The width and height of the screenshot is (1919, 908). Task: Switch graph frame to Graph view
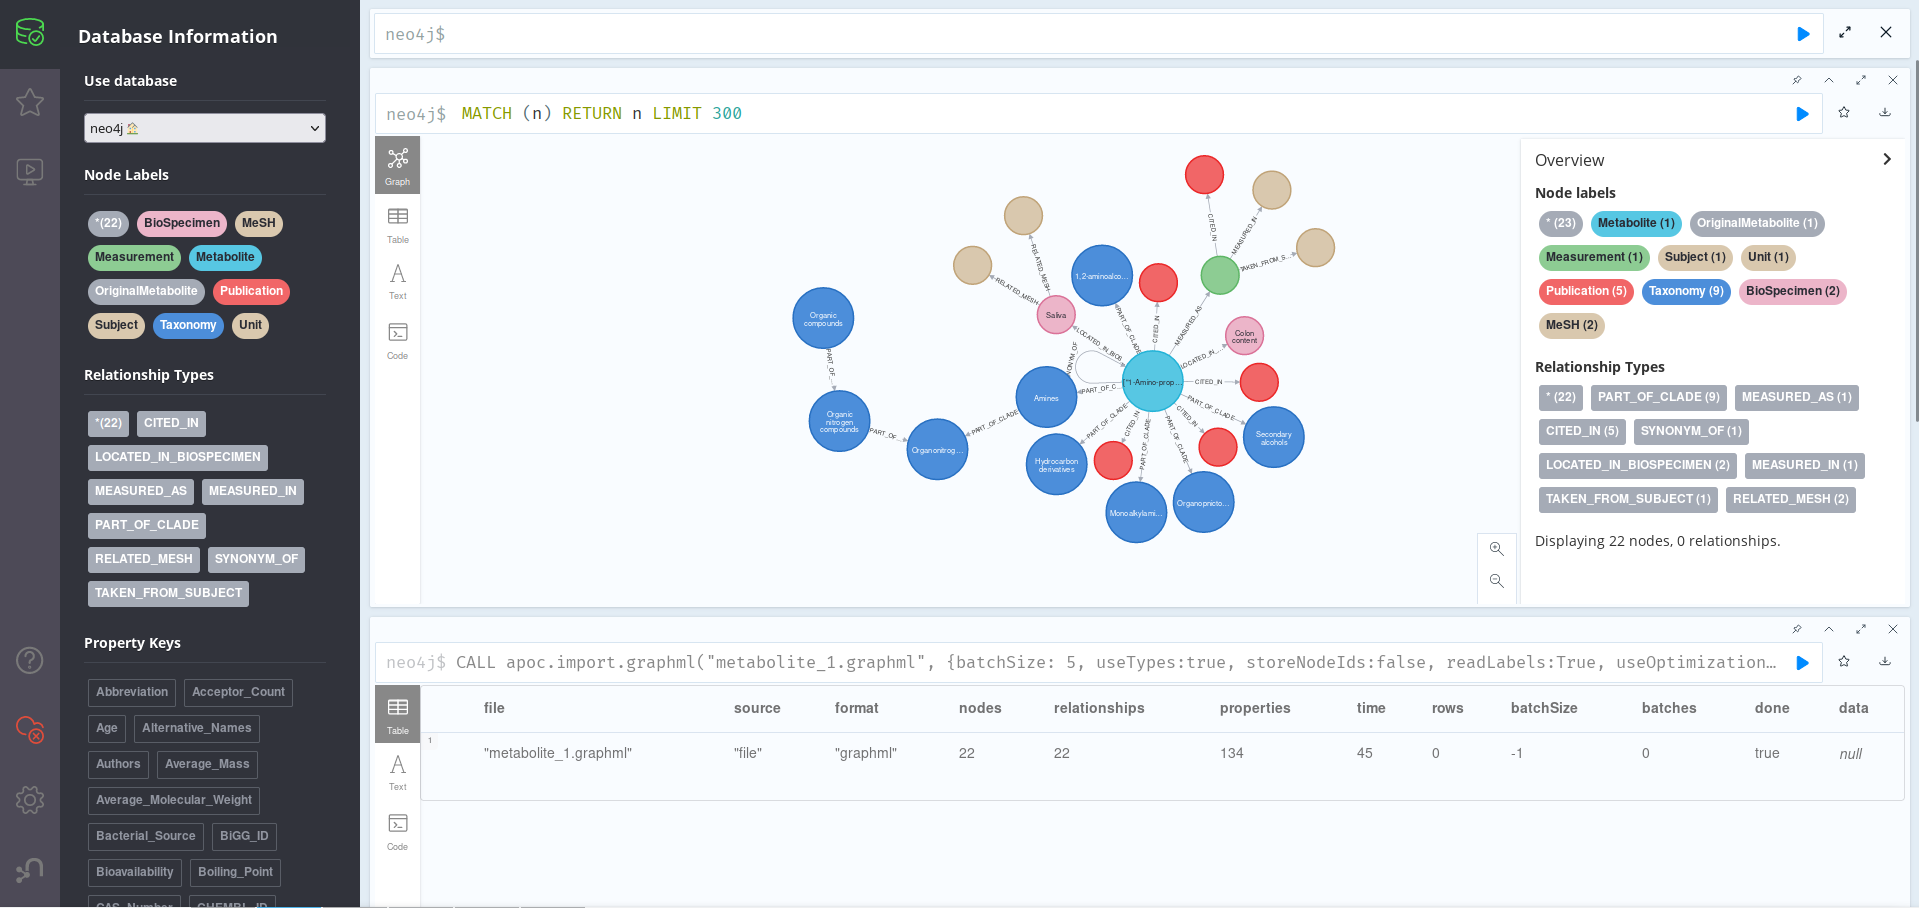[398, 166]
